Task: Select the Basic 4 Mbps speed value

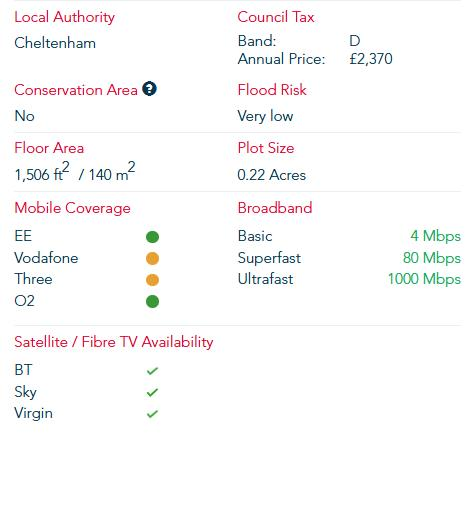Action: click(x=436, y=236)
